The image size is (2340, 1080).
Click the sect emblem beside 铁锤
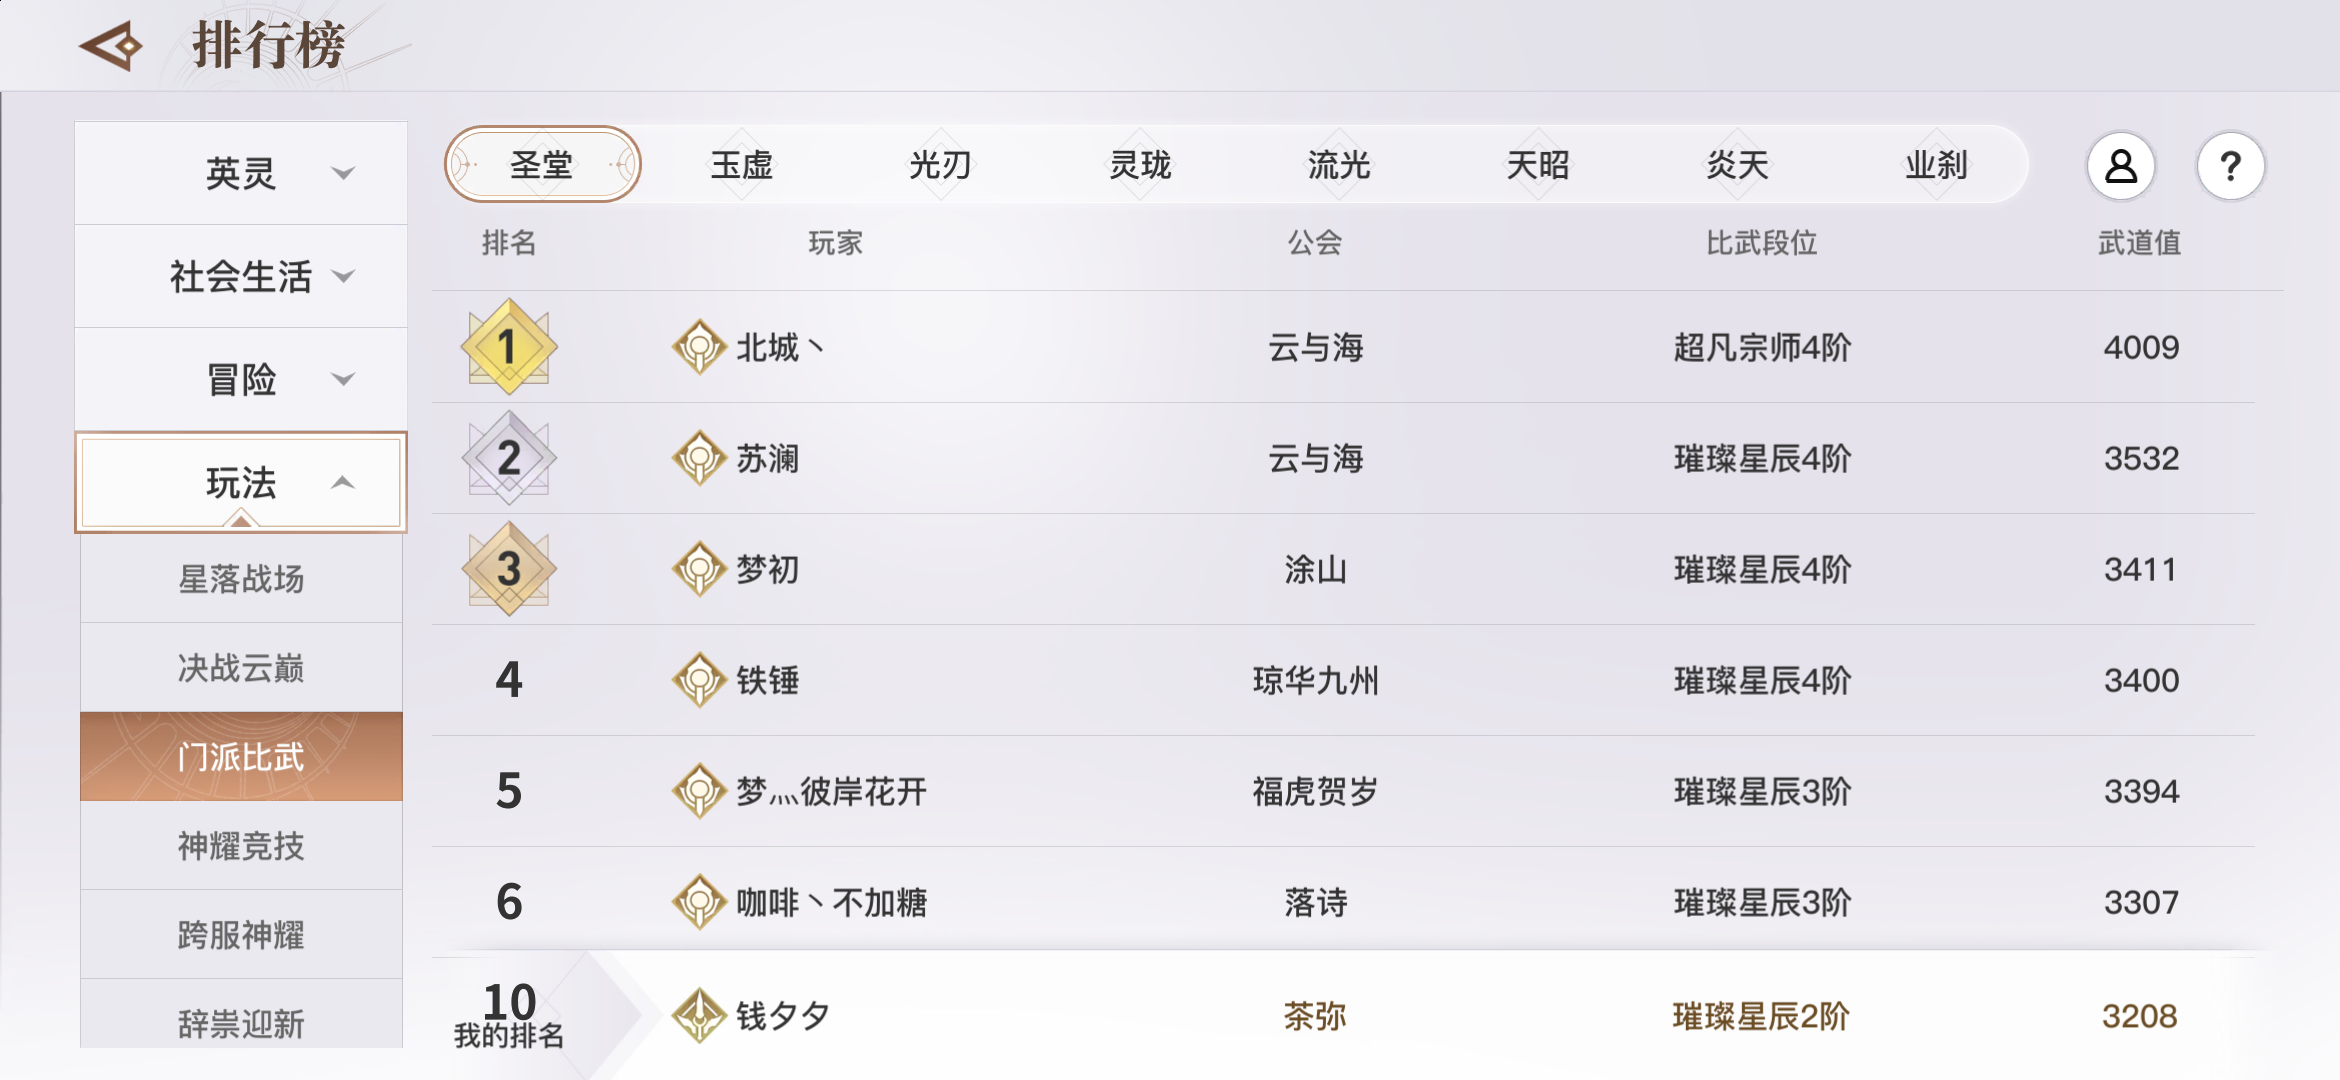click(x=700, y=680)
